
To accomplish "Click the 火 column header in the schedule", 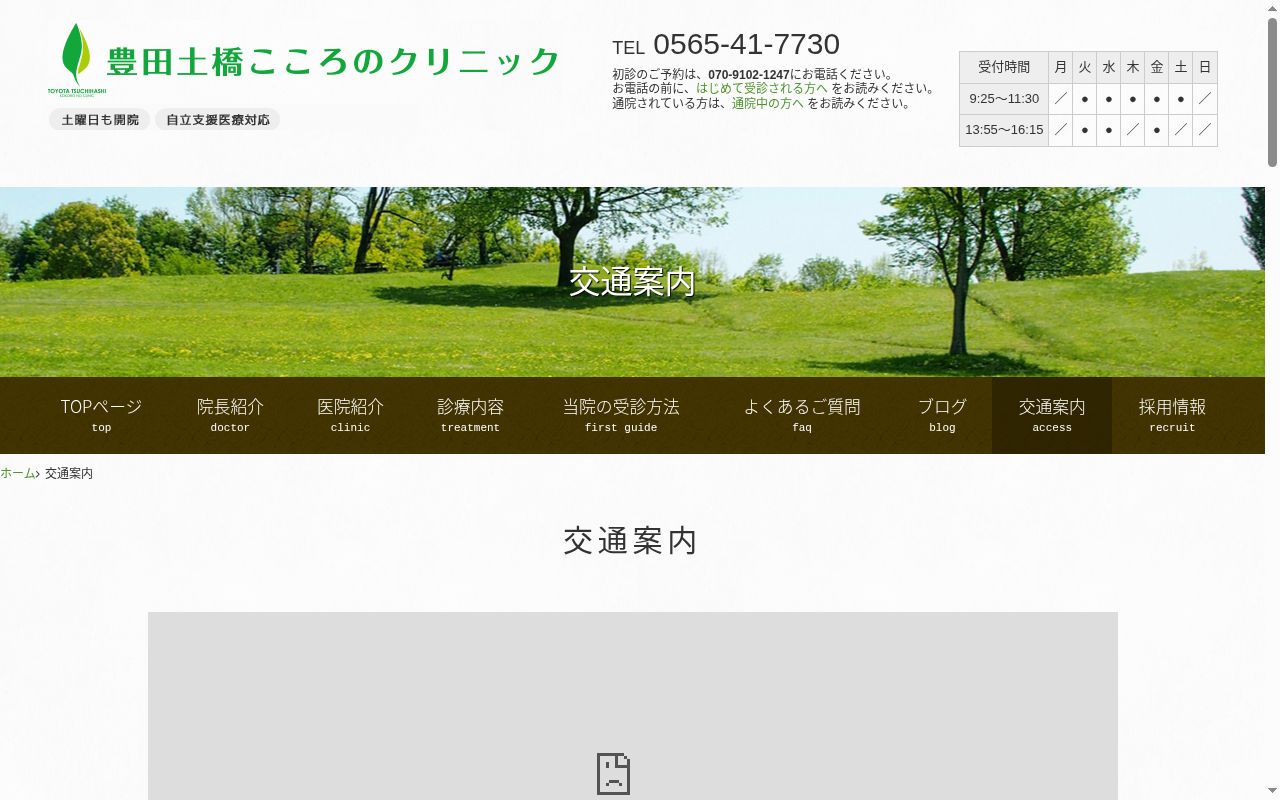I will [x=1085, y=67].
